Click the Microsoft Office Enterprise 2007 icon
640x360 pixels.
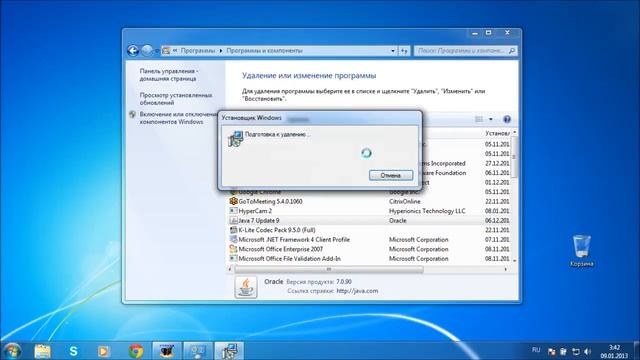(x=233, y=249)
